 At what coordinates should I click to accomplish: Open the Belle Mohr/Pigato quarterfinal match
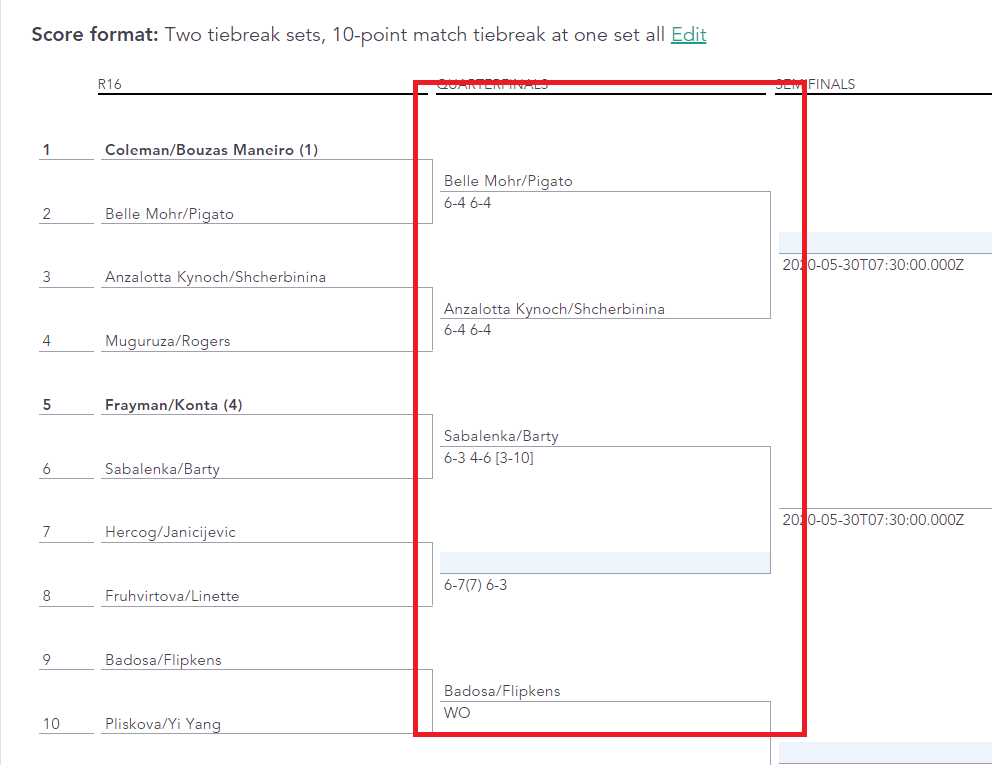click(508, 181)
